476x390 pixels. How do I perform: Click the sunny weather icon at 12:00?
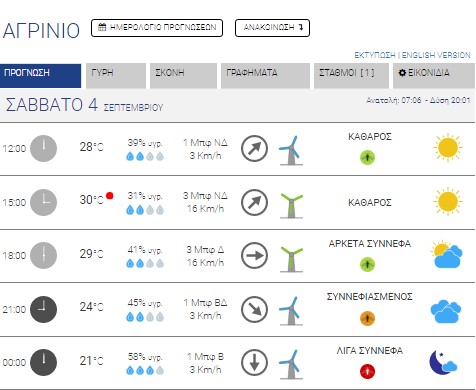tap(448, 147)
